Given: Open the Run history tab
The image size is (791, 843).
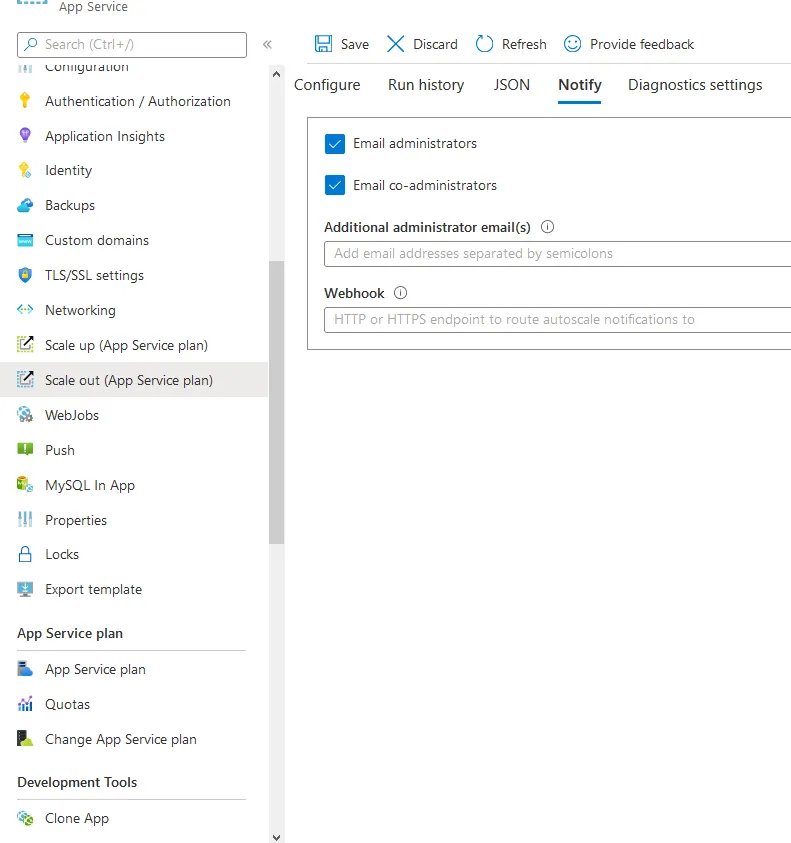Looking at the screenshot, I should point(426,85).
